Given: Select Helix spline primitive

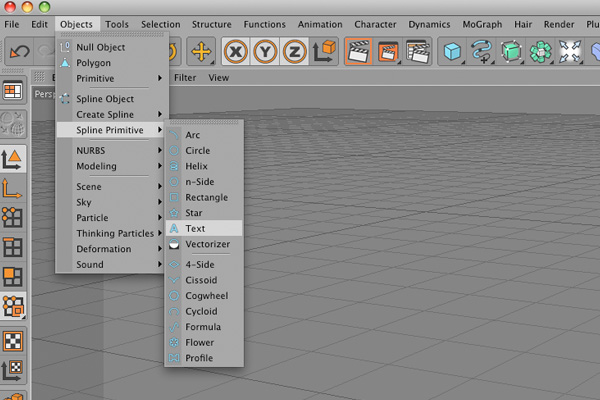Looking at the screenshot, I should [204, 166].
